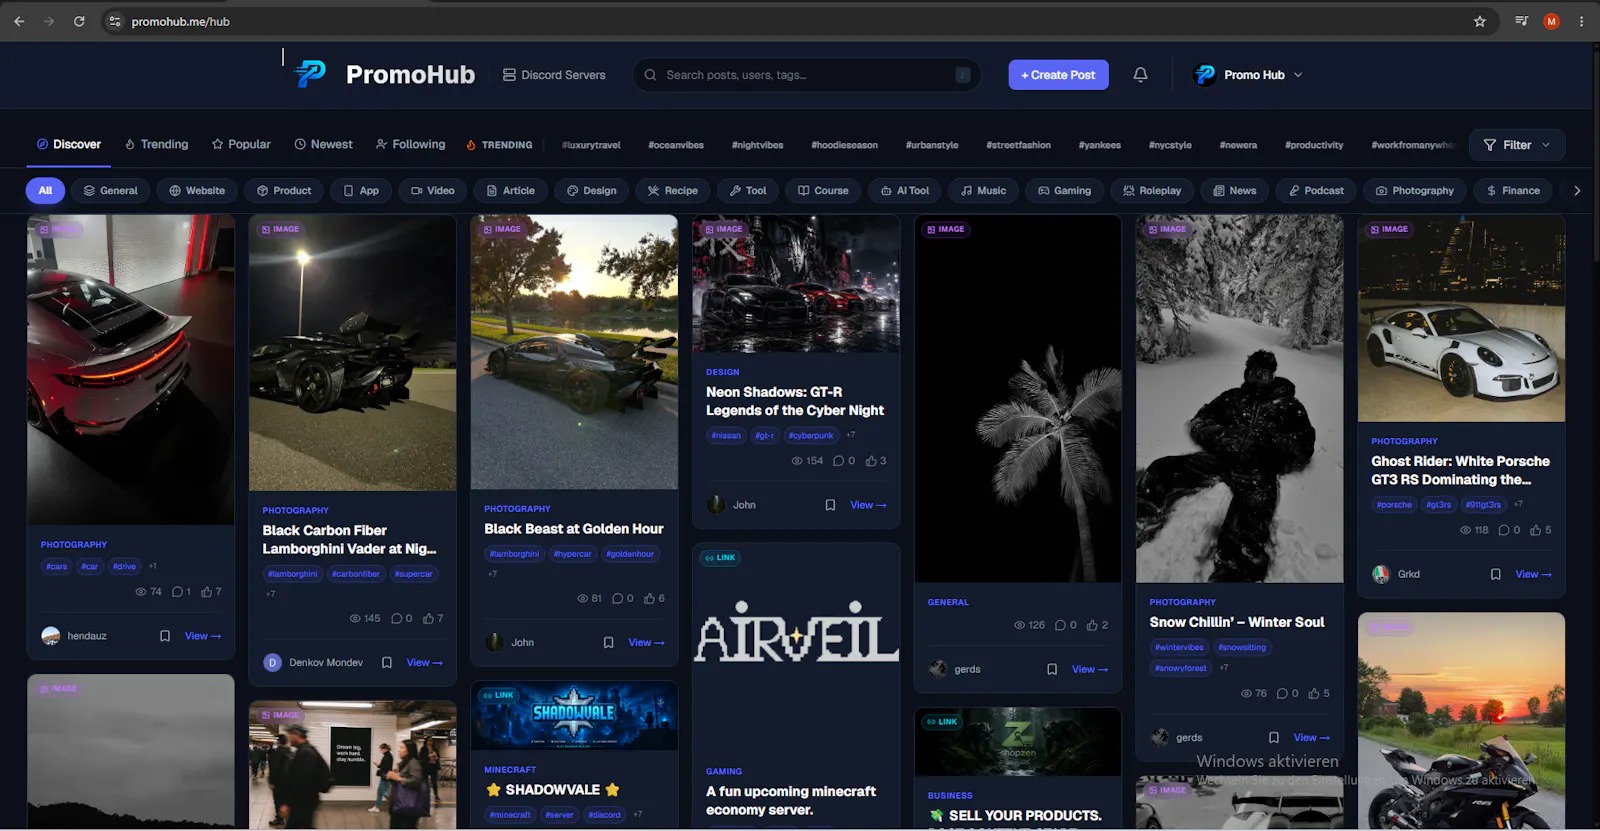Click the browser address bar URL
Image resolution: width=1600 pixels, height=831 pixels.
[180, 21]
